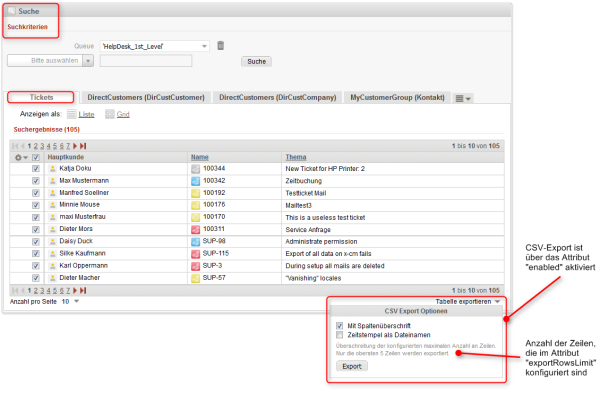The image size is (600, 393).
Task: Uncheck the Karl Oppermann row checkbox
Action: [x=36, y=266]
